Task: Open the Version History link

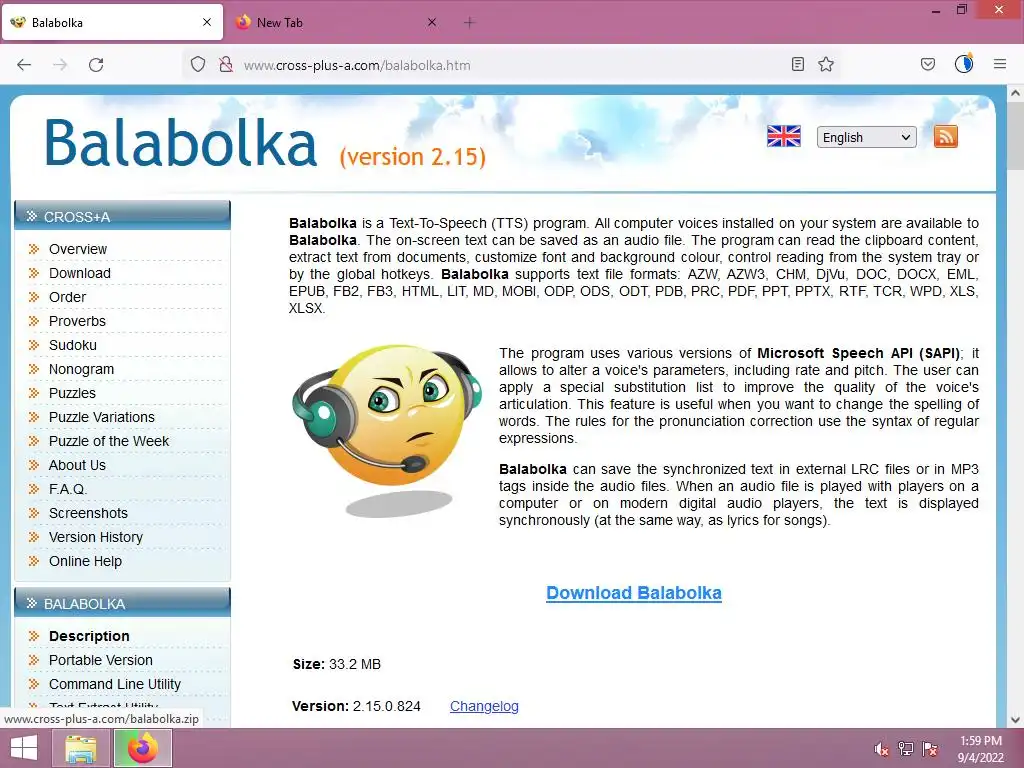Action: (95, 537)
